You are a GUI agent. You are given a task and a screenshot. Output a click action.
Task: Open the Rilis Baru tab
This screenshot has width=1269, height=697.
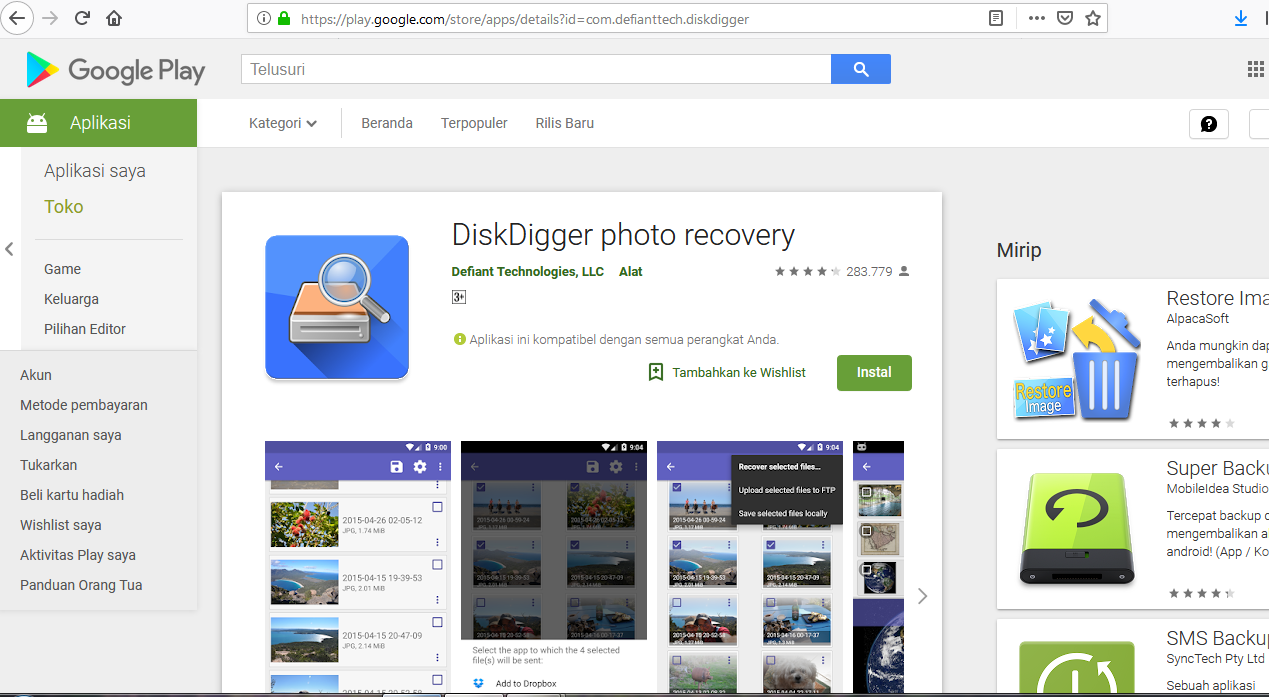[565, 123]
